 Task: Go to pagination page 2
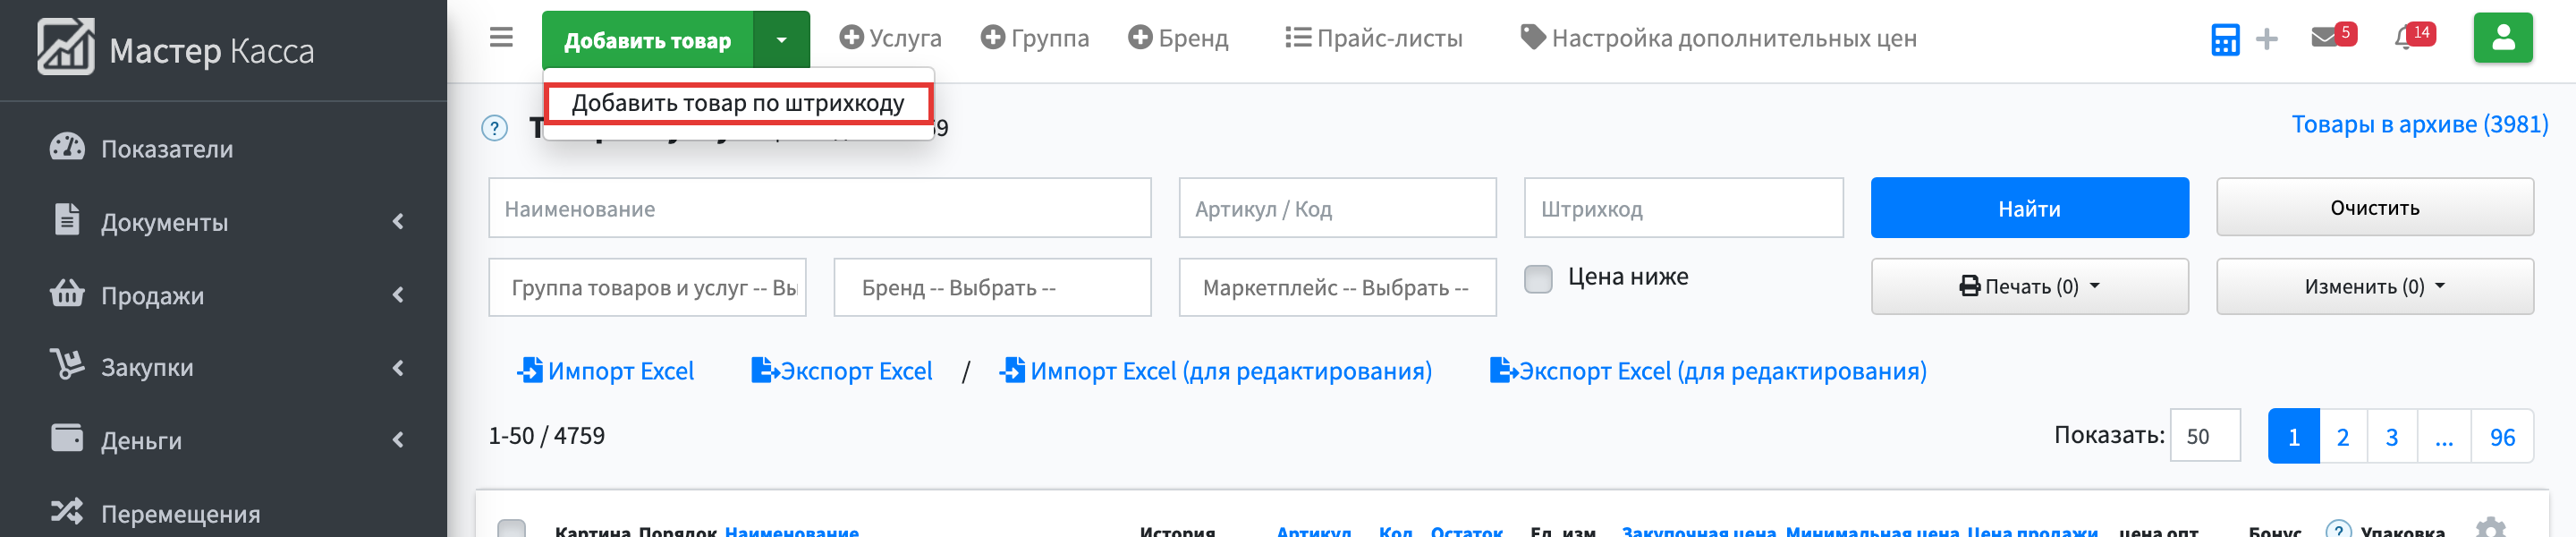pos(2343,436)
